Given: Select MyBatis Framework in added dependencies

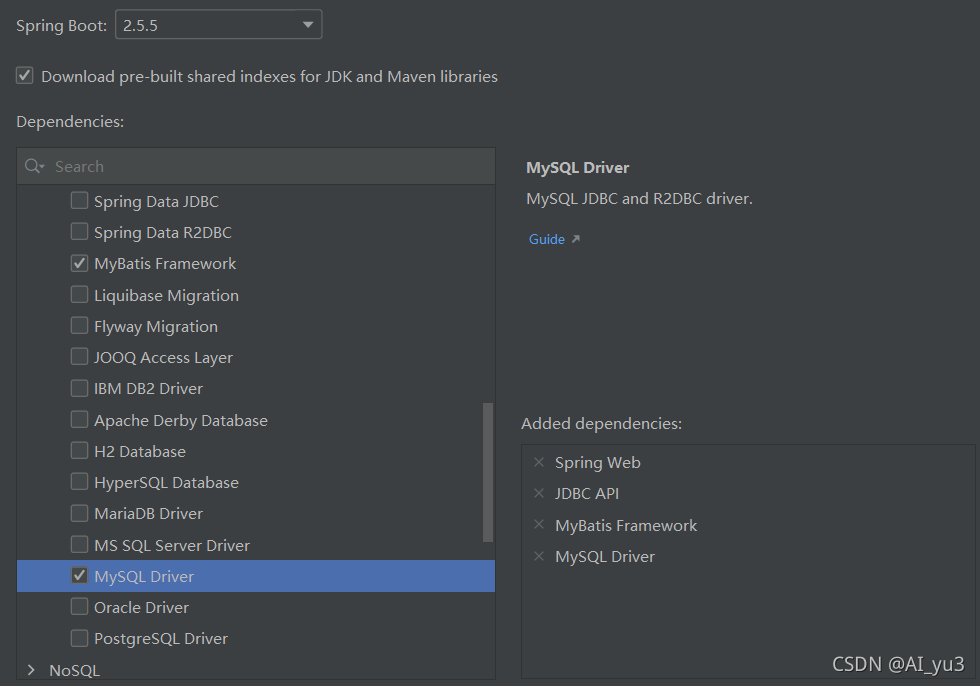Looking at the screenshot, I should [x=626, y=525].
